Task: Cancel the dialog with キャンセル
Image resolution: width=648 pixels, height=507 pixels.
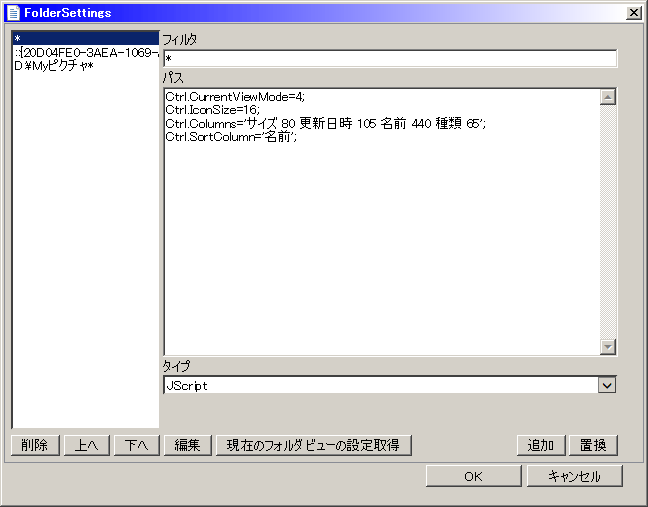Action: (x=574, y=477)
